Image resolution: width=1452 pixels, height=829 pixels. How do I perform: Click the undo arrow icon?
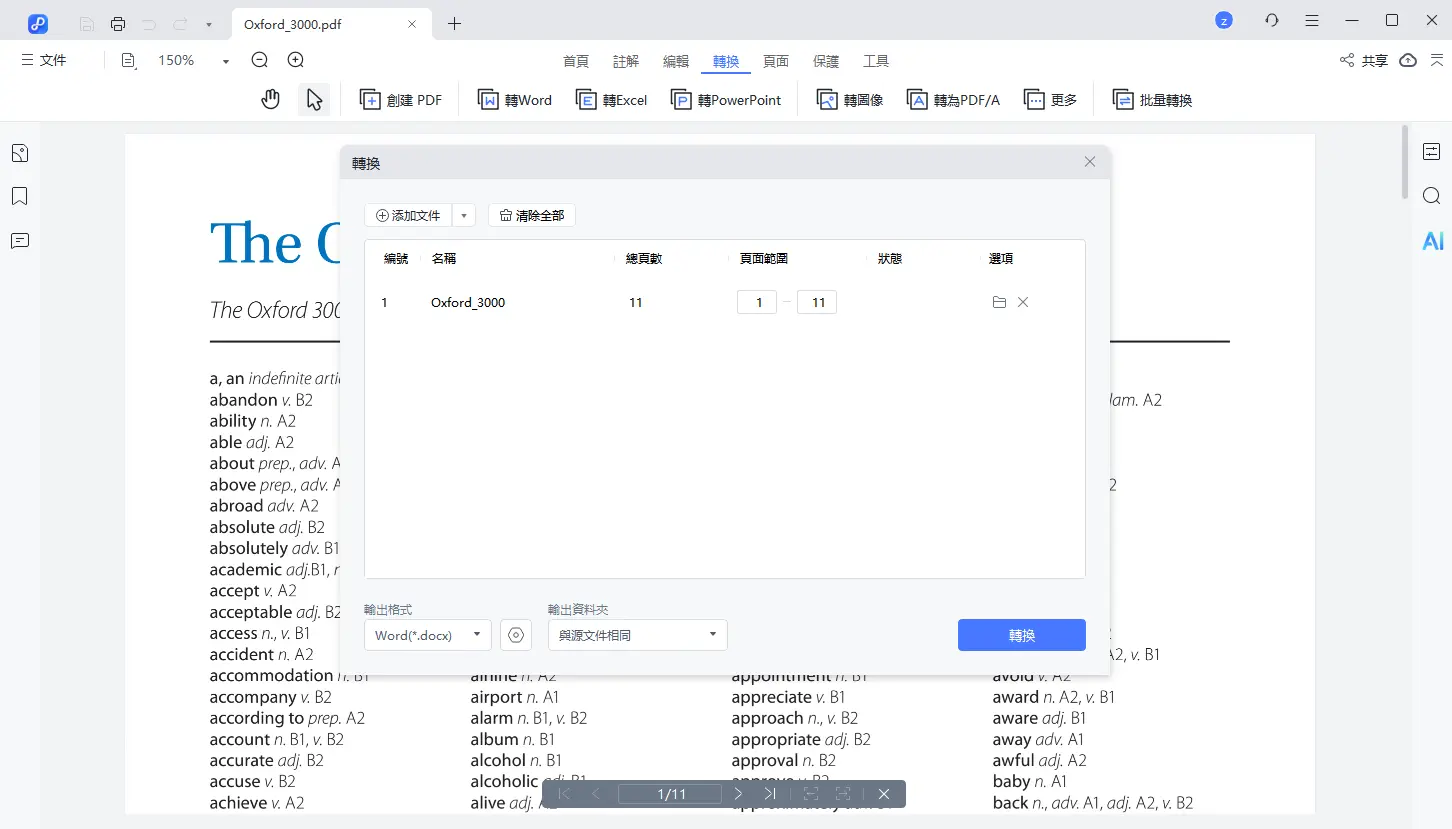pyautogui.click(x=149, y=24)
